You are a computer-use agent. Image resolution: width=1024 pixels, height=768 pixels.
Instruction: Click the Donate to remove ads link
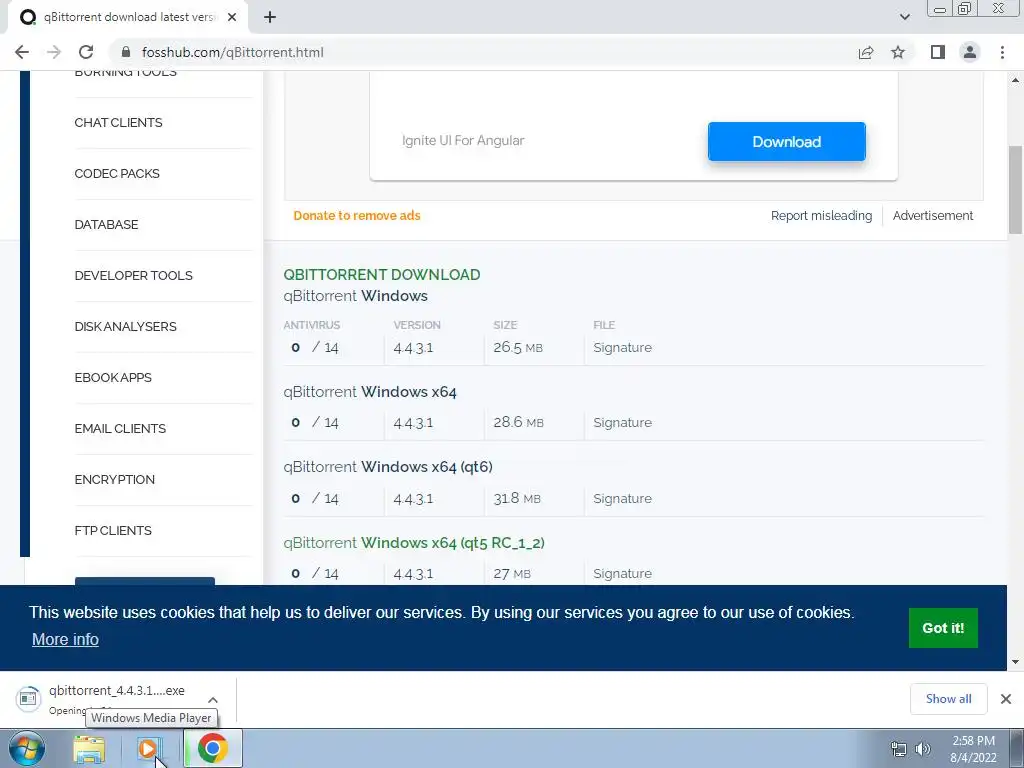coord(357,216)
